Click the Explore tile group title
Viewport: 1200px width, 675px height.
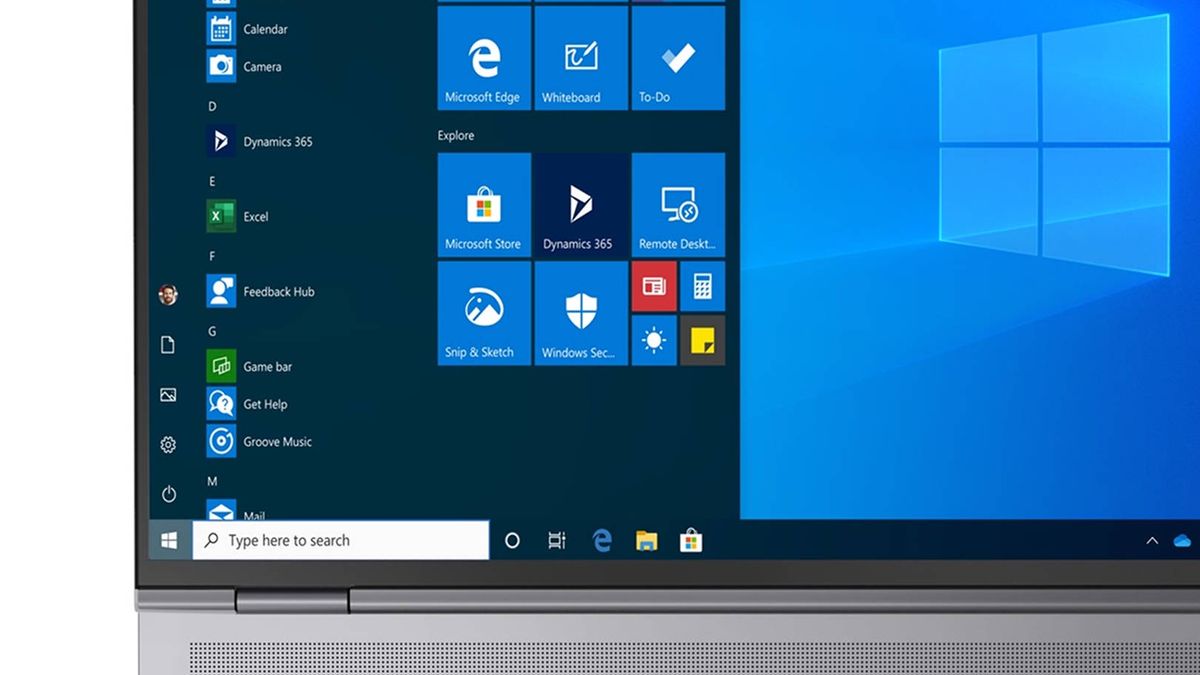pos(456,135)
